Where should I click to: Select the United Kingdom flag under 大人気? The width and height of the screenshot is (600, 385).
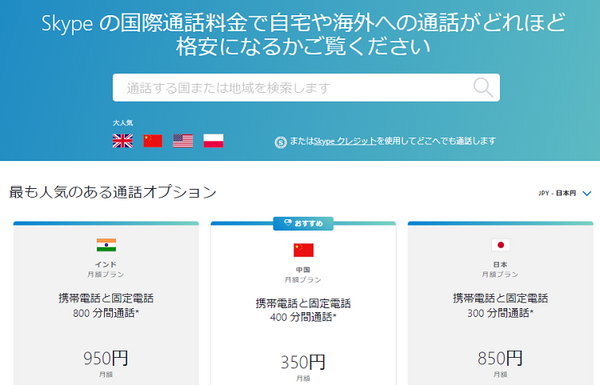[x=123, y=141]
